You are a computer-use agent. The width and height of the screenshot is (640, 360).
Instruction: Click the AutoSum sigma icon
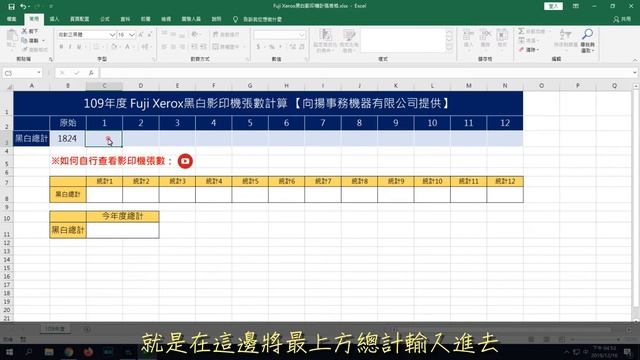point(521,31)
